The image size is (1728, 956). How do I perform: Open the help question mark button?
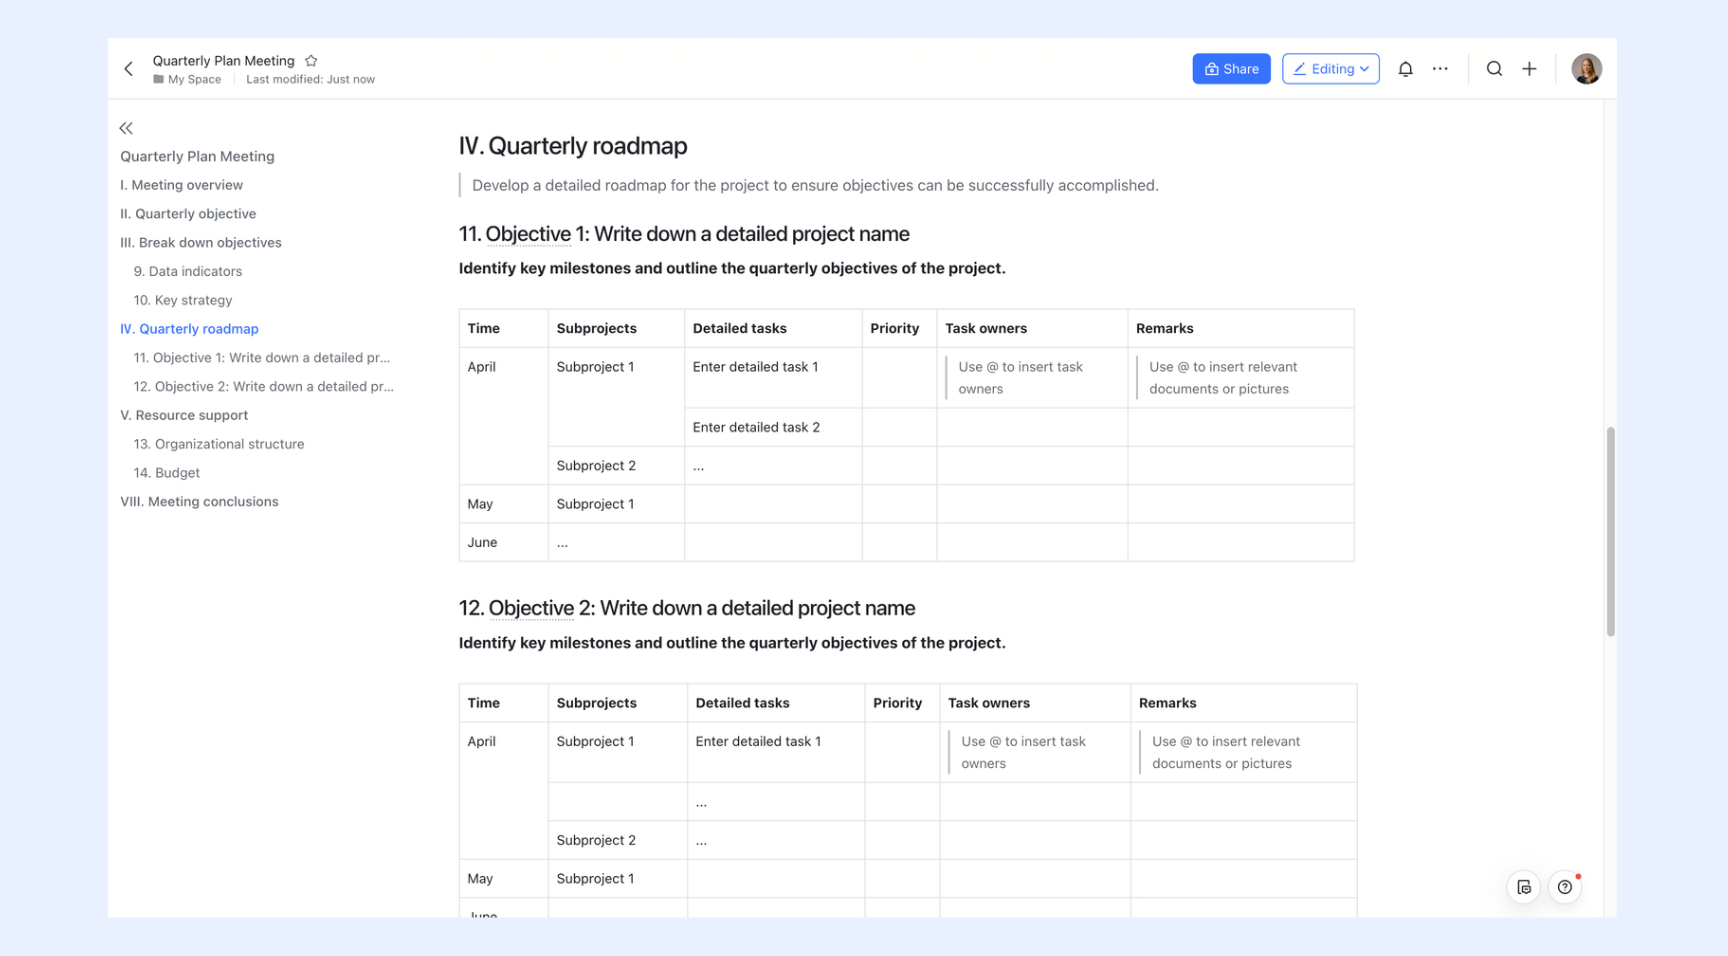(x=1565, y=887)
